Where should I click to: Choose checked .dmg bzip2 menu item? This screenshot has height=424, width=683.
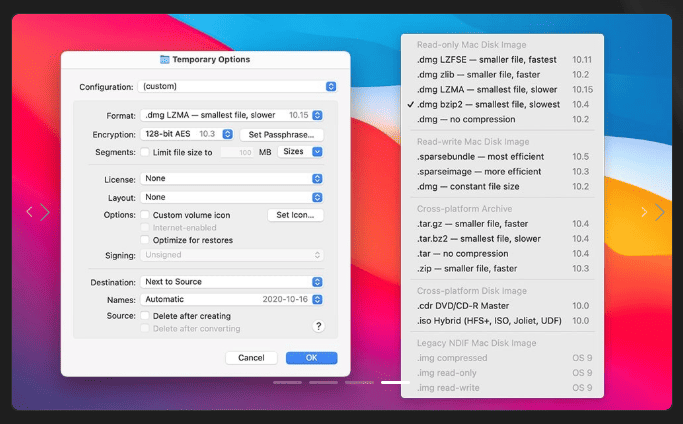[x=502, y=104]
